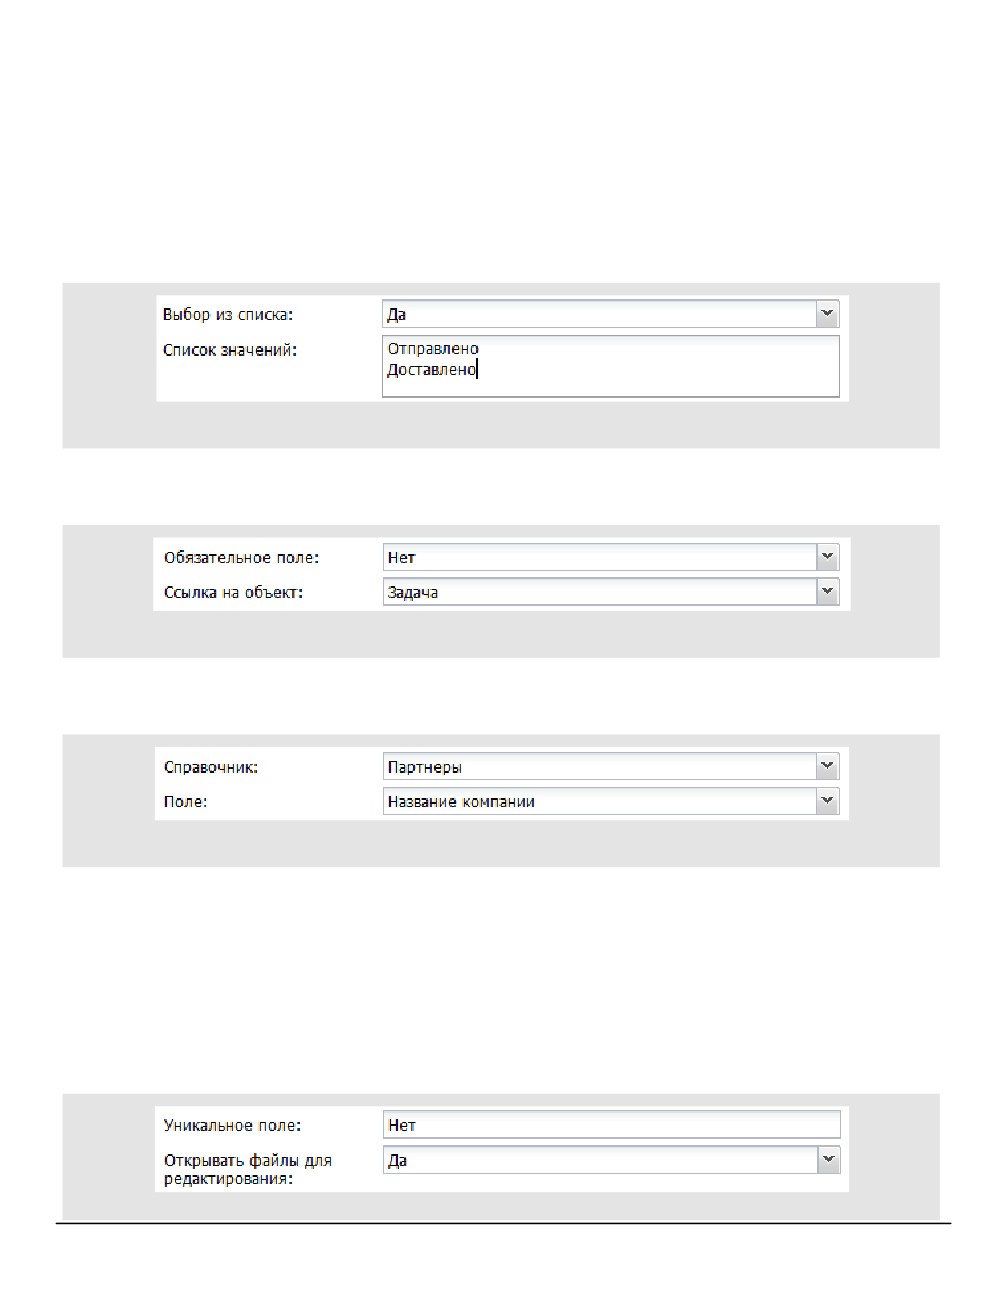This screenshot has height=1300, width=1004.
Task: Click inside the Список значений text area
Action: click(x=610, y=366)
